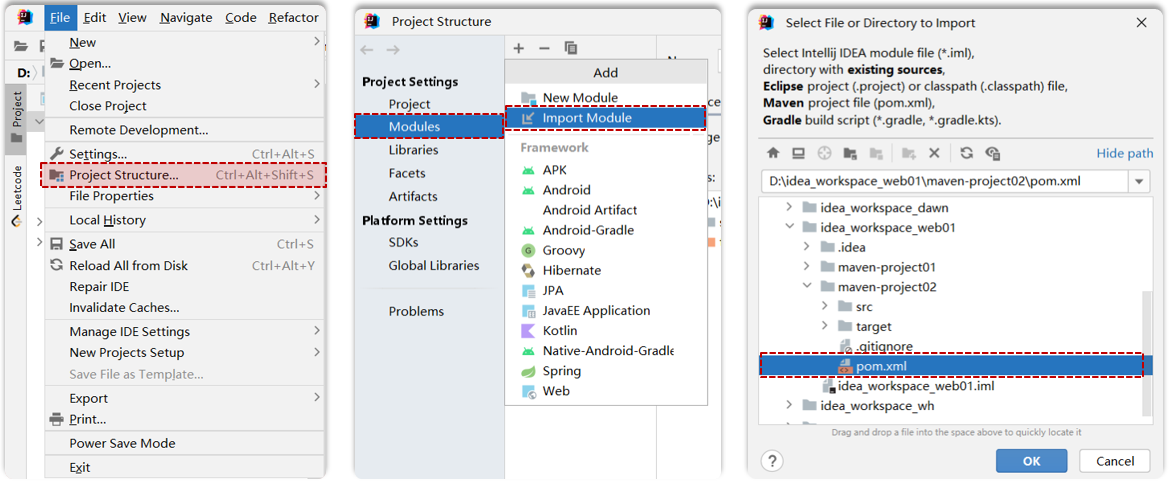Click the Desktop directory toolbar icon
This screenshot has width=1169, height=487.
click(798, 153)
